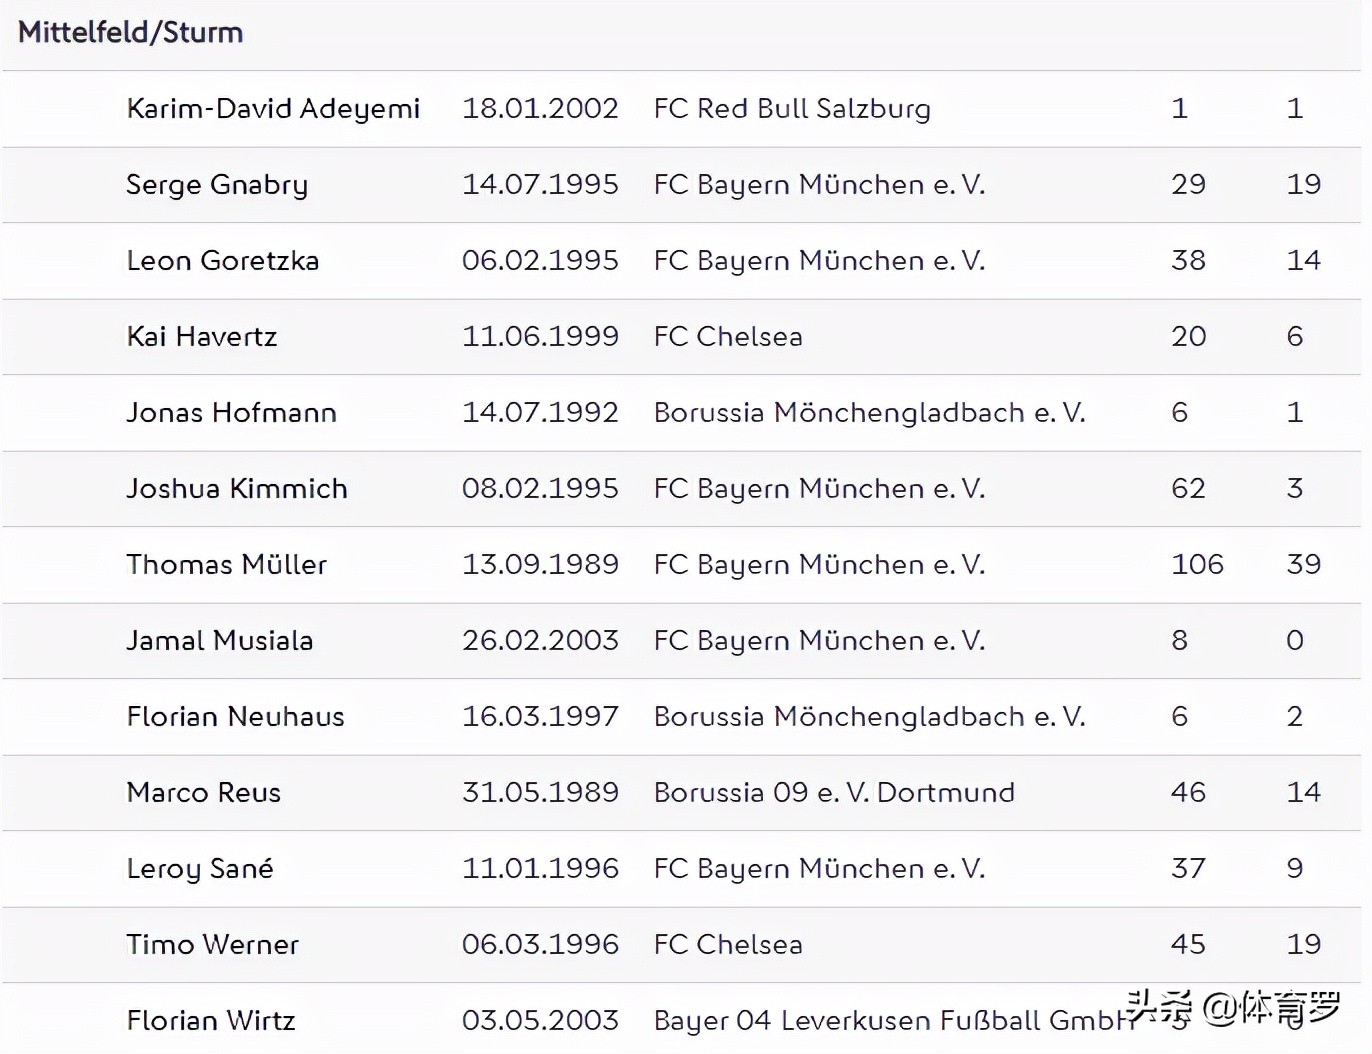The height and width of the screenshot is (1054, 1372).
Task: Click on Joshua Kimmich's name
Action: point(237,489)
